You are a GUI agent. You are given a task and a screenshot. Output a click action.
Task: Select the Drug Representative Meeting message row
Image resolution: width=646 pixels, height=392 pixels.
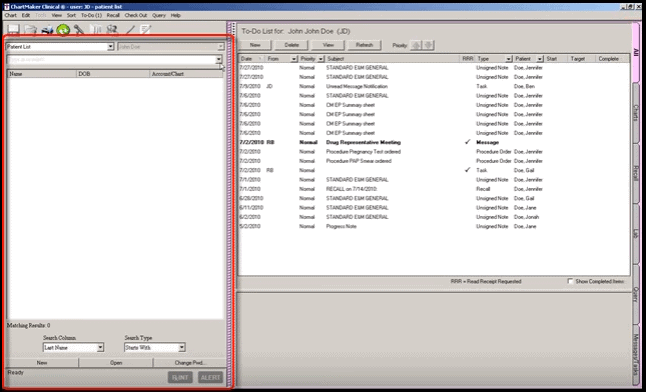[434, 142]
